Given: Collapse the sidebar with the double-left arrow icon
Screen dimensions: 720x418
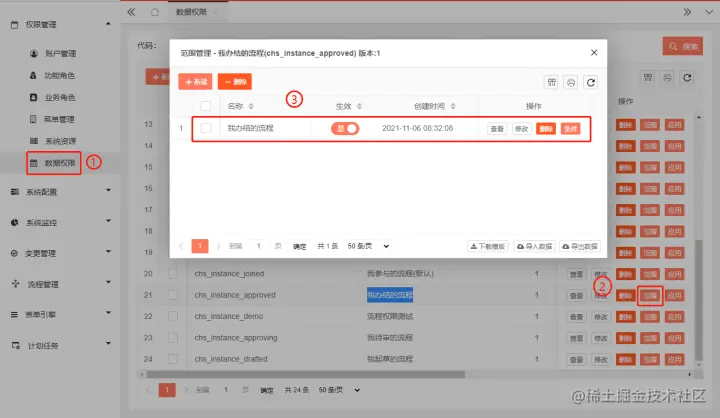Looking at the screenshot, I should pyautogui.click(x=131, y=12).
